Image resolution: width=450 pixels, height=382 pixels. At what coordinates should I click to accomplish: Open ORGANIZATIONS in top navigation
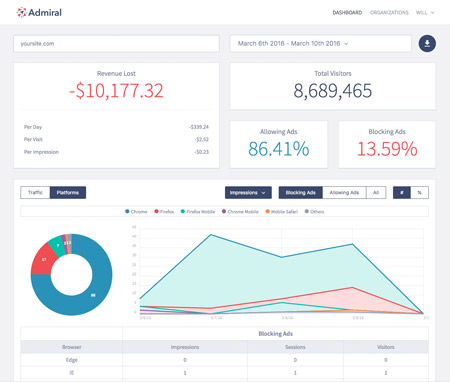click(389, 13)
